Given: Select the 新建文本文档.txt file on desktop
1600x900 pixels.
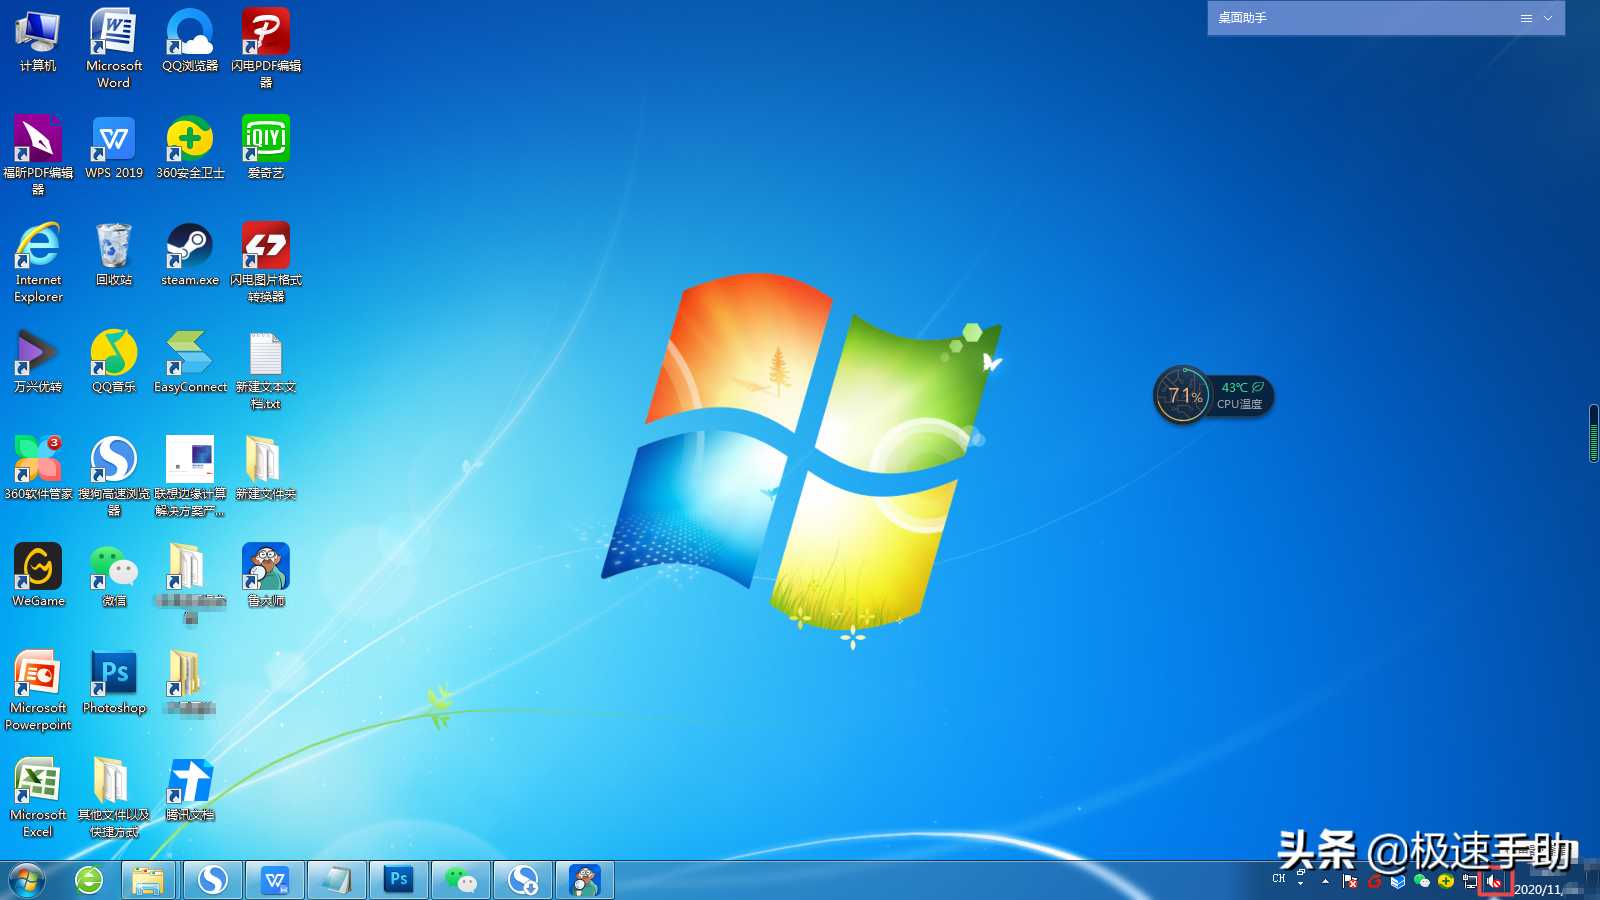Looking at the screenshot, I should 266,369.
